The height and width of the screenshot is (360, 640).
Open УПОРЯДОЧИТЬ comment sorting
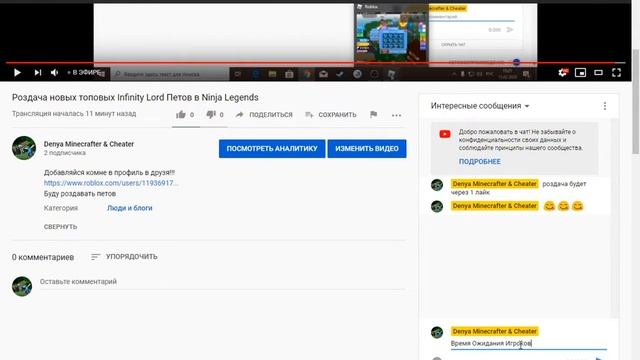[x=124, y=257]
